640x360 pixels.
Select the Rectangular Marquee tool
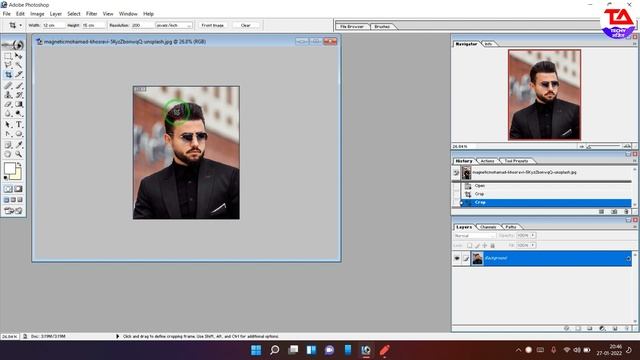click(x=8, y=56)
